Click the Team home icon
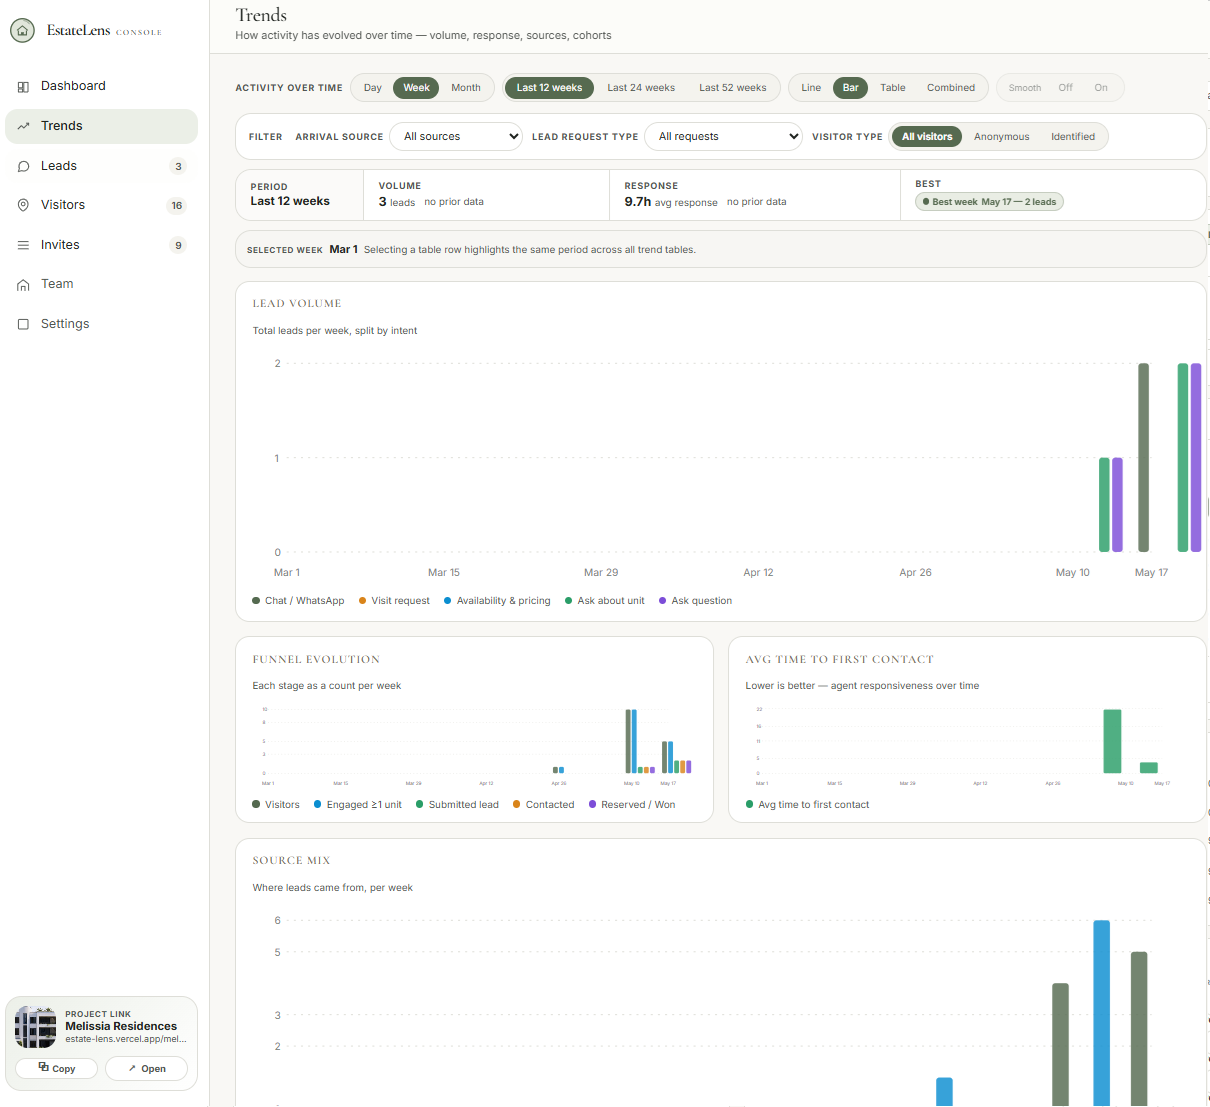Screen dimensions: 1210x1107 pos(23,285)
